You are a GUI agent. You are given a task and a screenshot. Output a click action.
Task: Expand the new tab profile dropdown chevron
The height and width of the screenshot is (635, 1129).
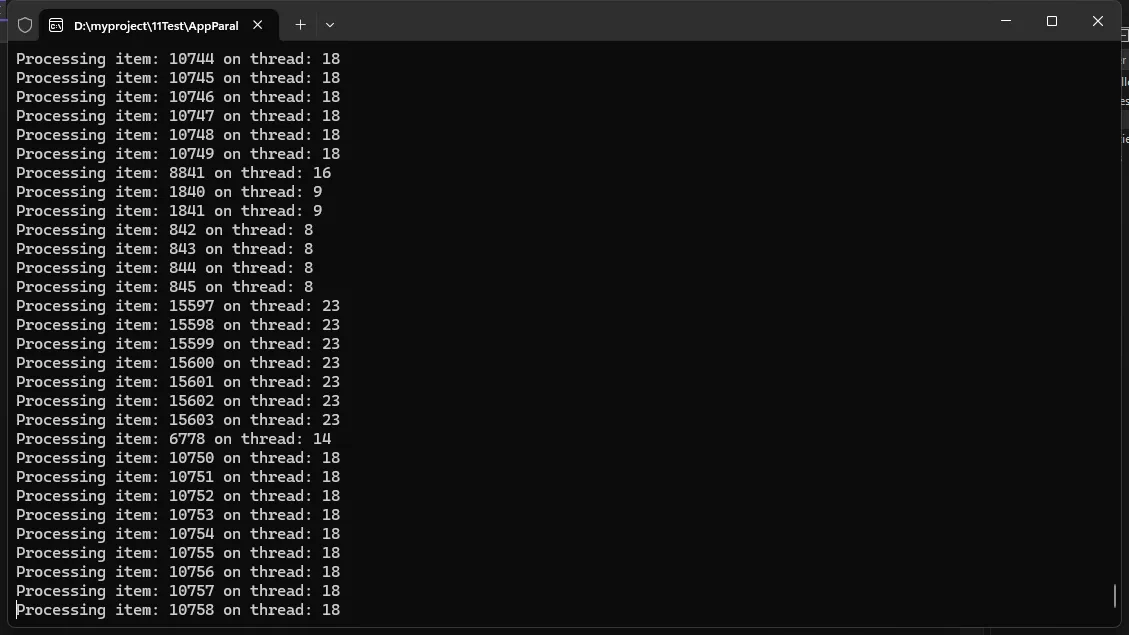(x=330, y=25)
